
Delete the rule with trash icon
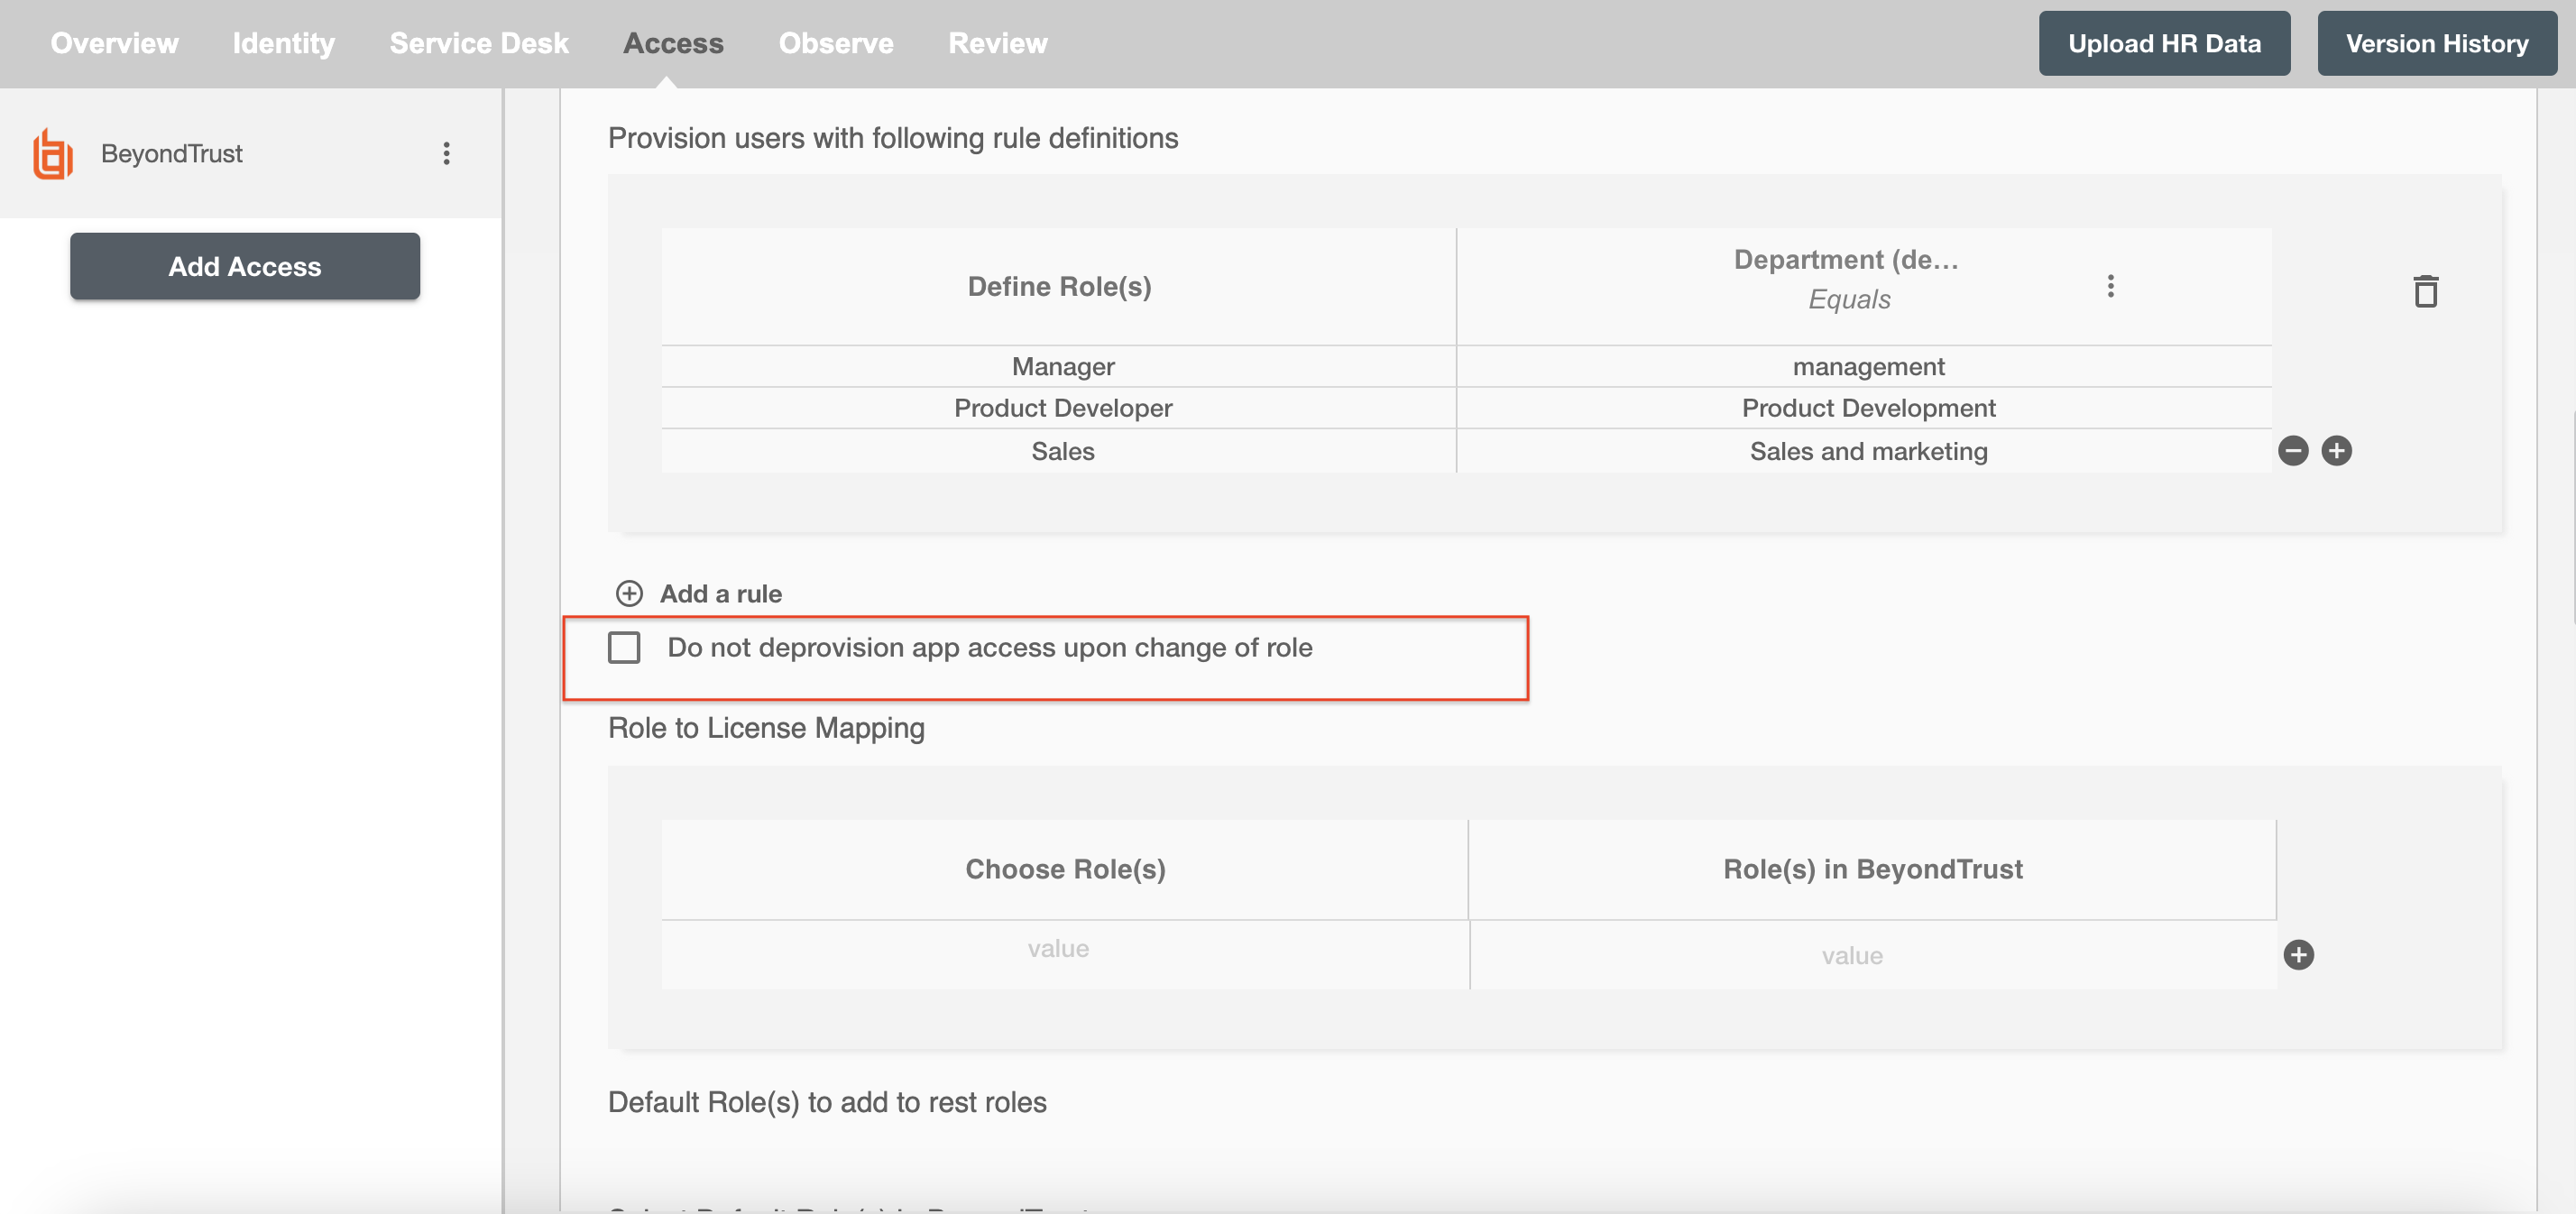click(2425, 291)
